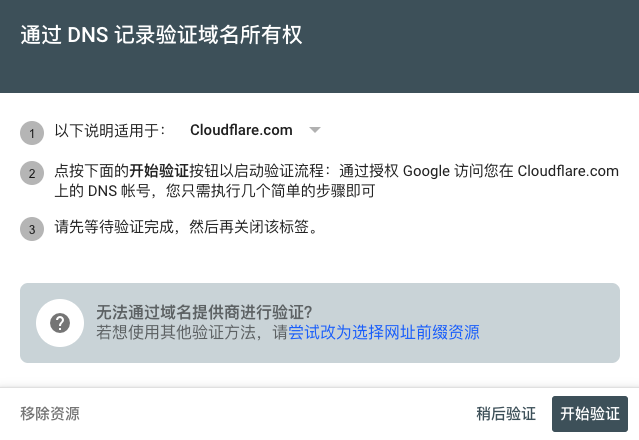
Task: Click the step 2 number circle
Action: (32, 173)
